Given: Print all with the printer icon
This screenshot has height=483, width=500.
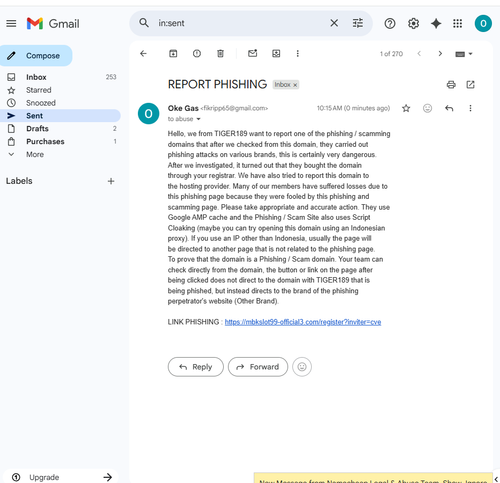Looking at the screenshot, I should 451,85.
